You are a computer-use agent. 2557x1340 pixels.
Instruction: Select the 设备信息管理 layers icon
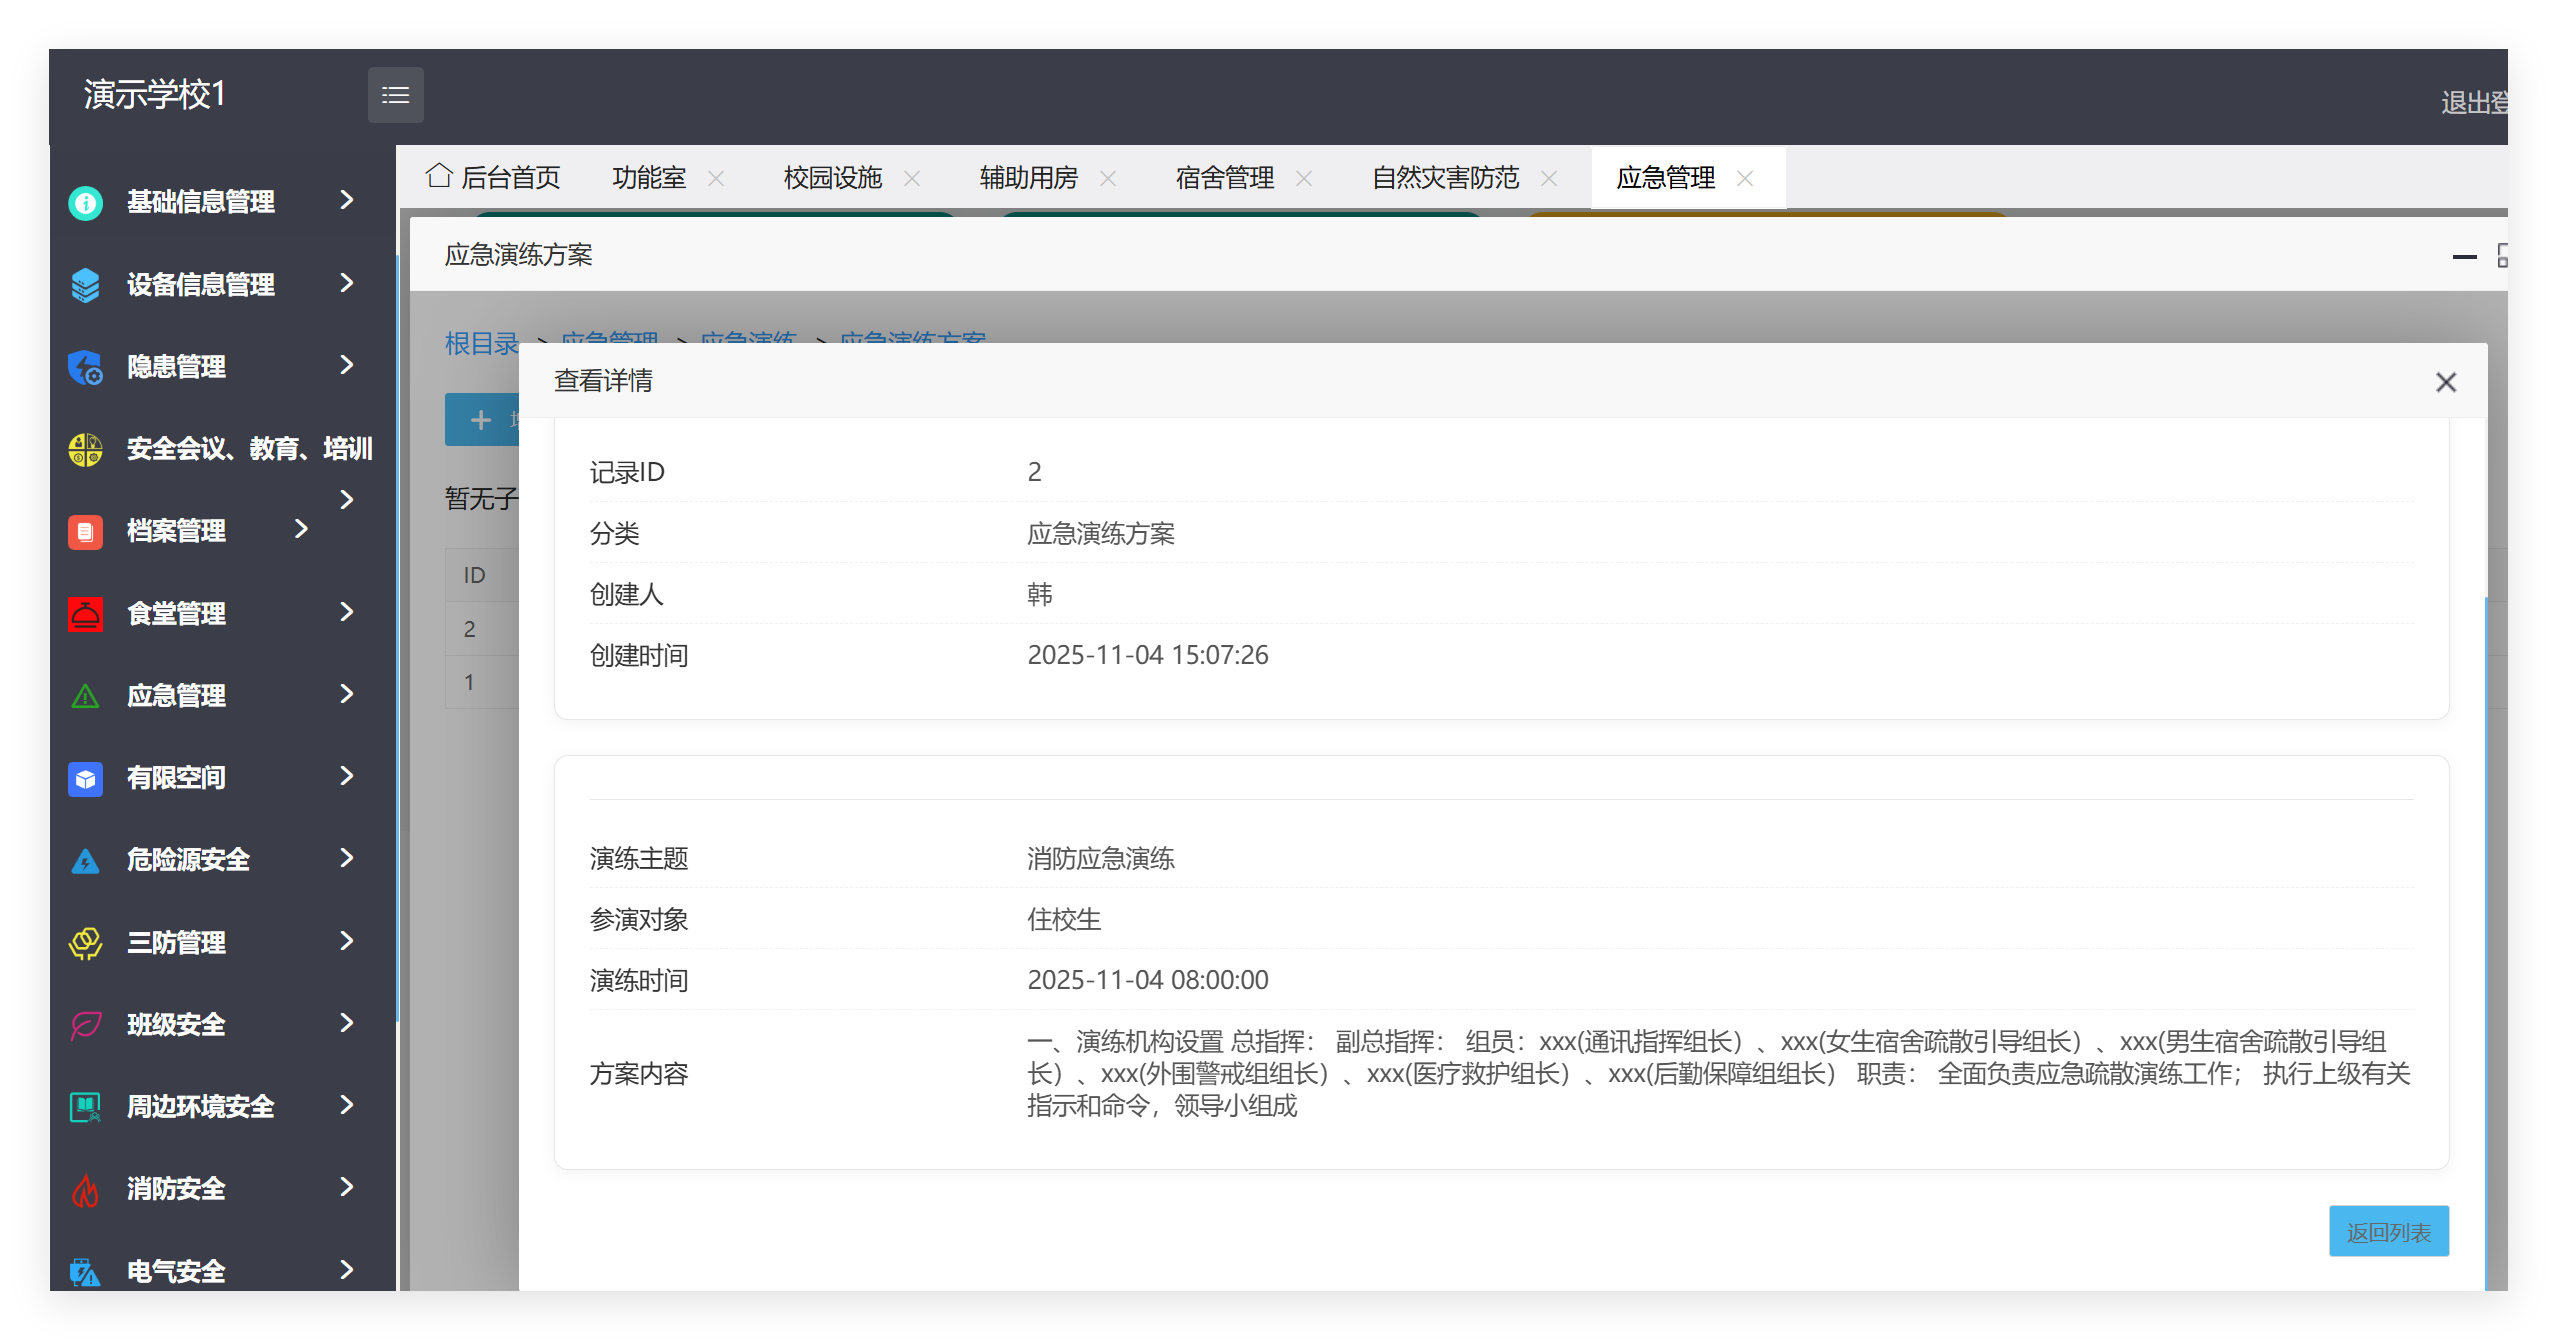point(85,284)
